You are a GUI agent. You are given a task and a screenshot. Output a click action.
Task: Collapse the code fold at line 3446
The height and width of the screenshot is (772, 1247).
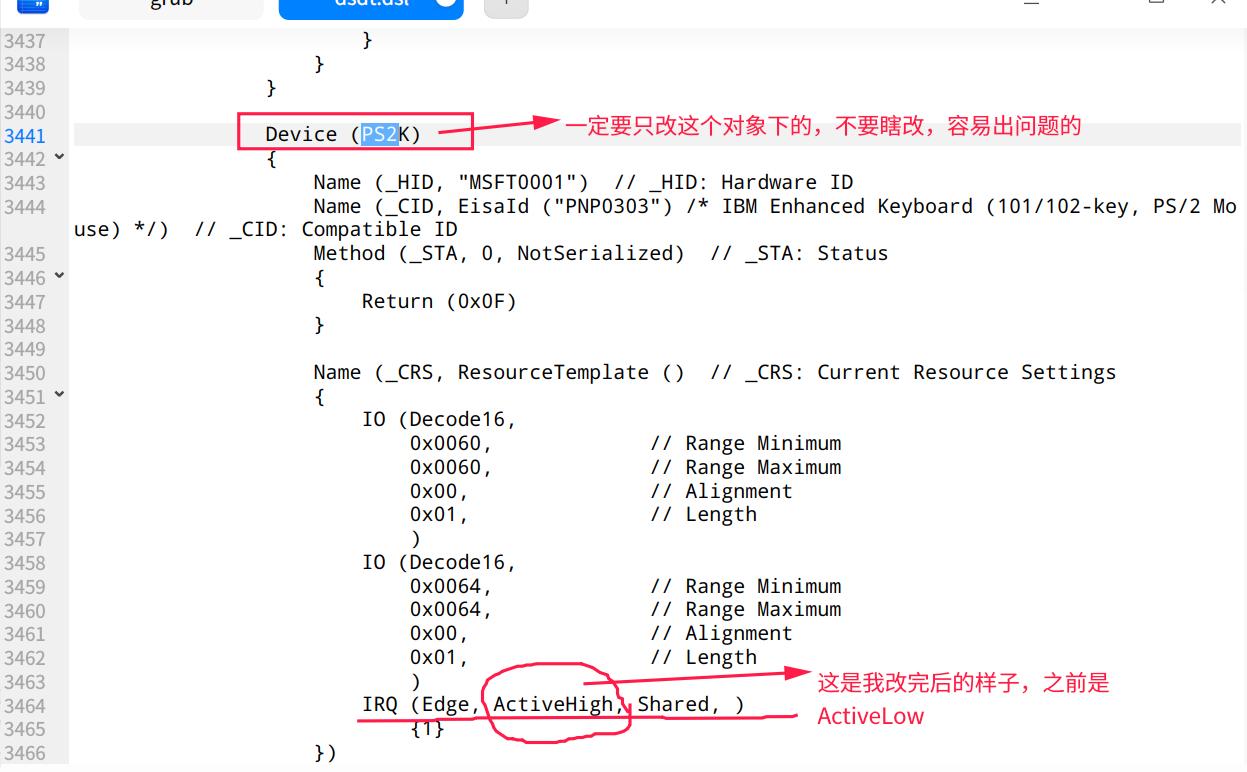pos(59,277)
